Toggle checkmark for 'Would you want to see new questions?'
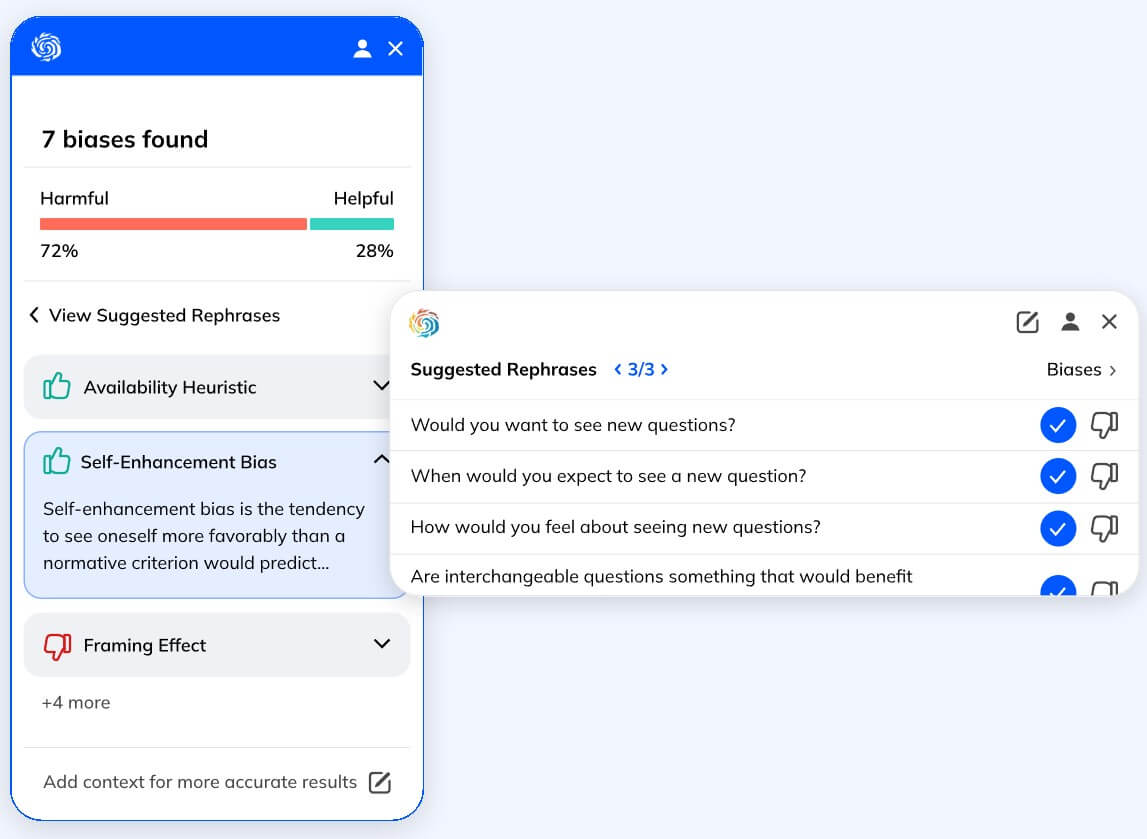The image size is (1147, 839). pos(1058,425)
